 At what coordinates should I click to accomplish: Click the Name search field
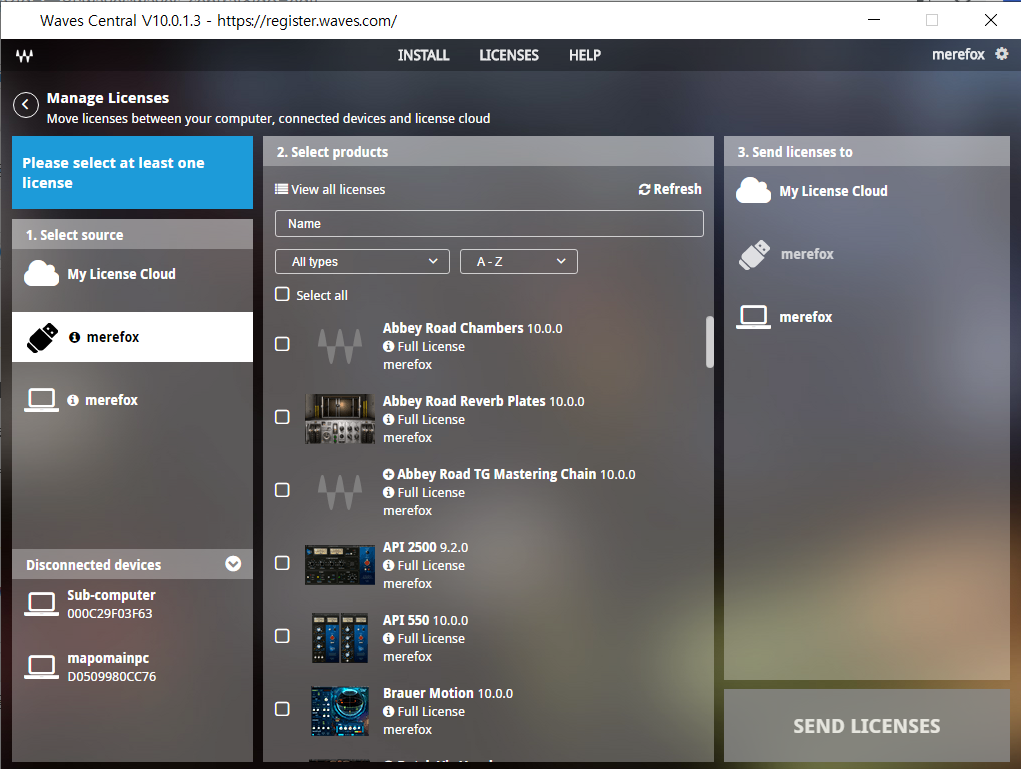[488, 223]
